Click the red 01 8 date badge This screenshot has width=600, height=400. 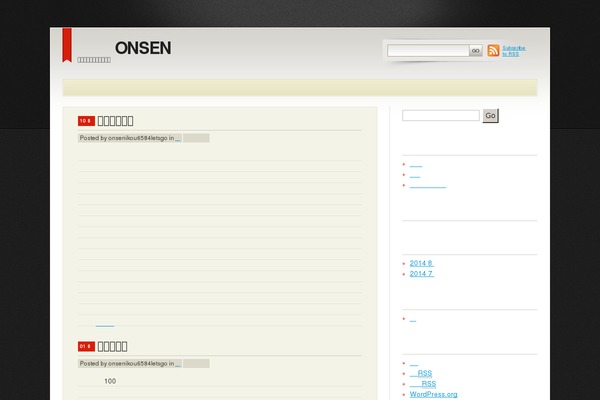tap(86, 346)
